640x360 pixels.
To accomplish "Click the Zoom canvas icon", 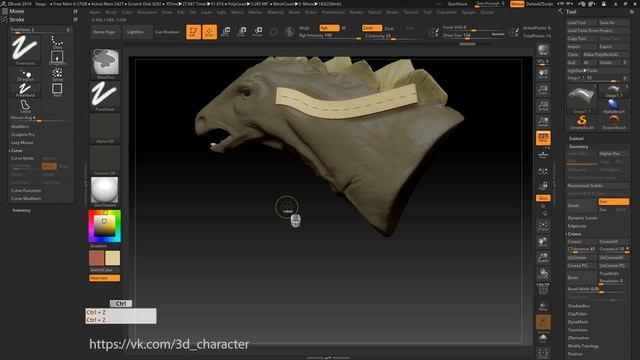I will 543,90.
